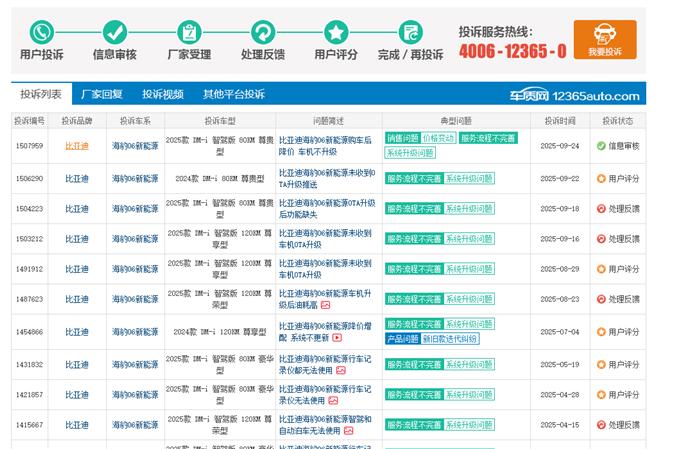The image size is (700, 449).
Task: Click the 信息审核 checkmark icon
Action: (x=115, y=32)
